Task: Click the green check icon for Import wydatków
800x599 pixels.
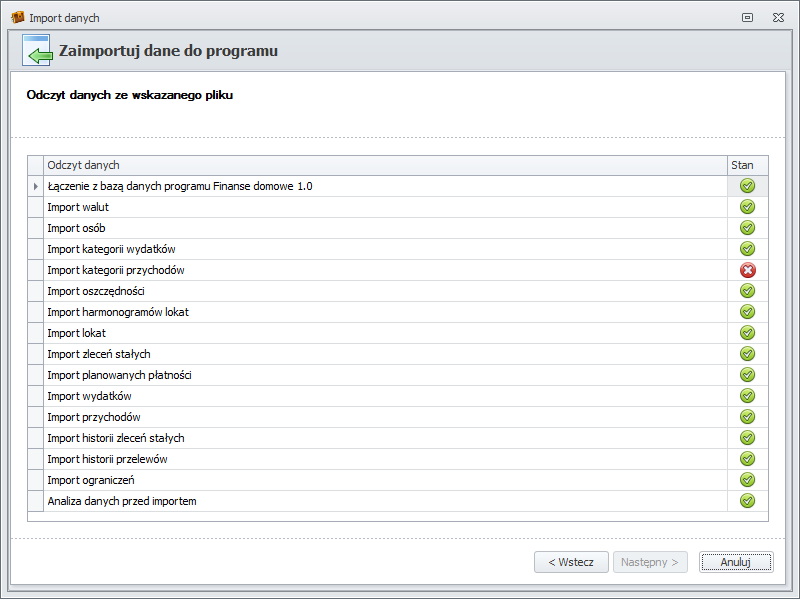Action: (747, 396)
